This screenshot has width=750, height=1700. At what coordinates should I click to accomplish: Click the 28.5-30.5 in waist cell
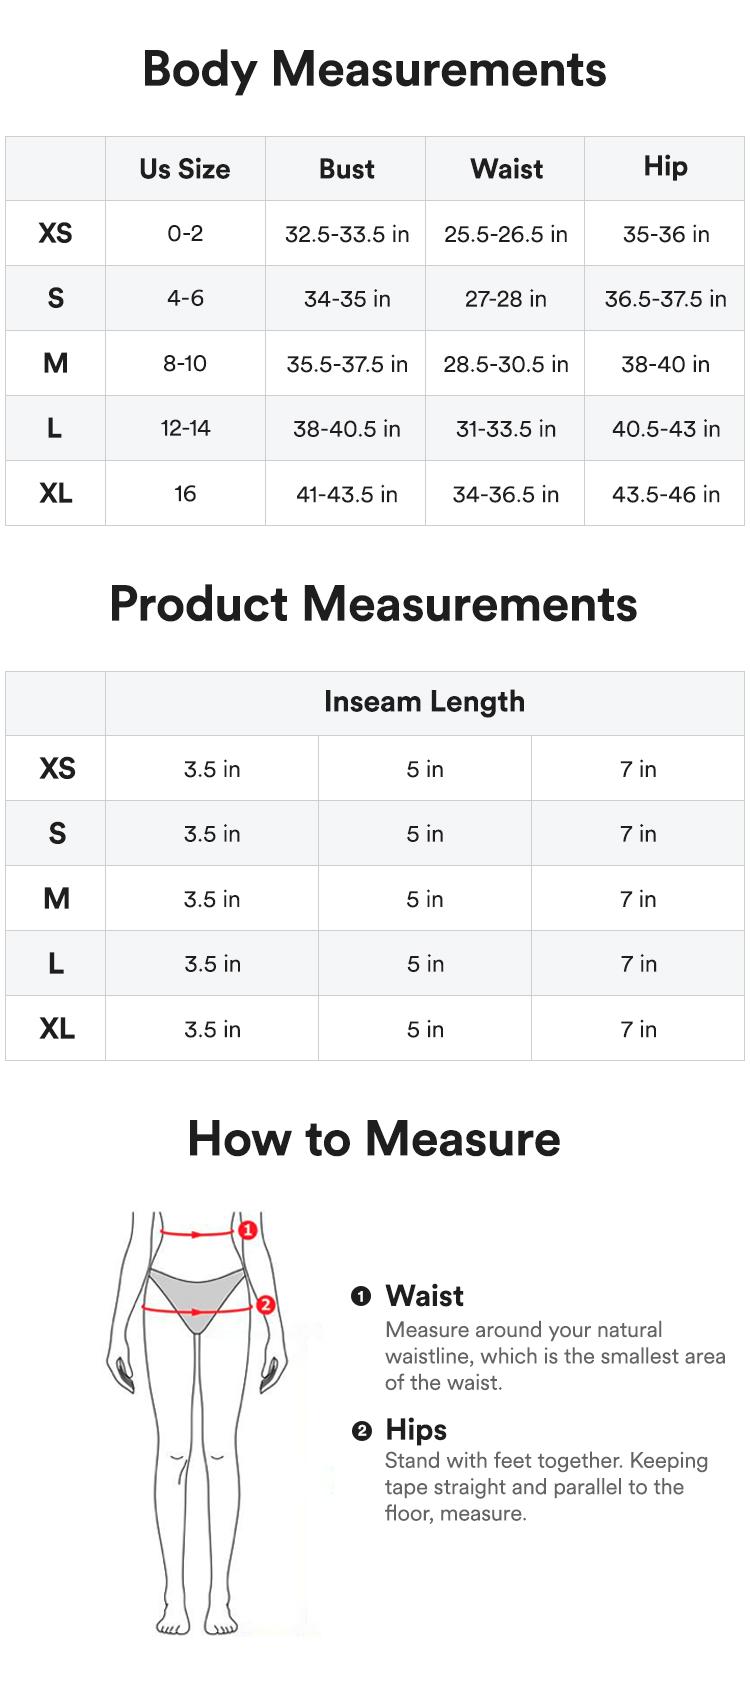click(x=505, y=364)
